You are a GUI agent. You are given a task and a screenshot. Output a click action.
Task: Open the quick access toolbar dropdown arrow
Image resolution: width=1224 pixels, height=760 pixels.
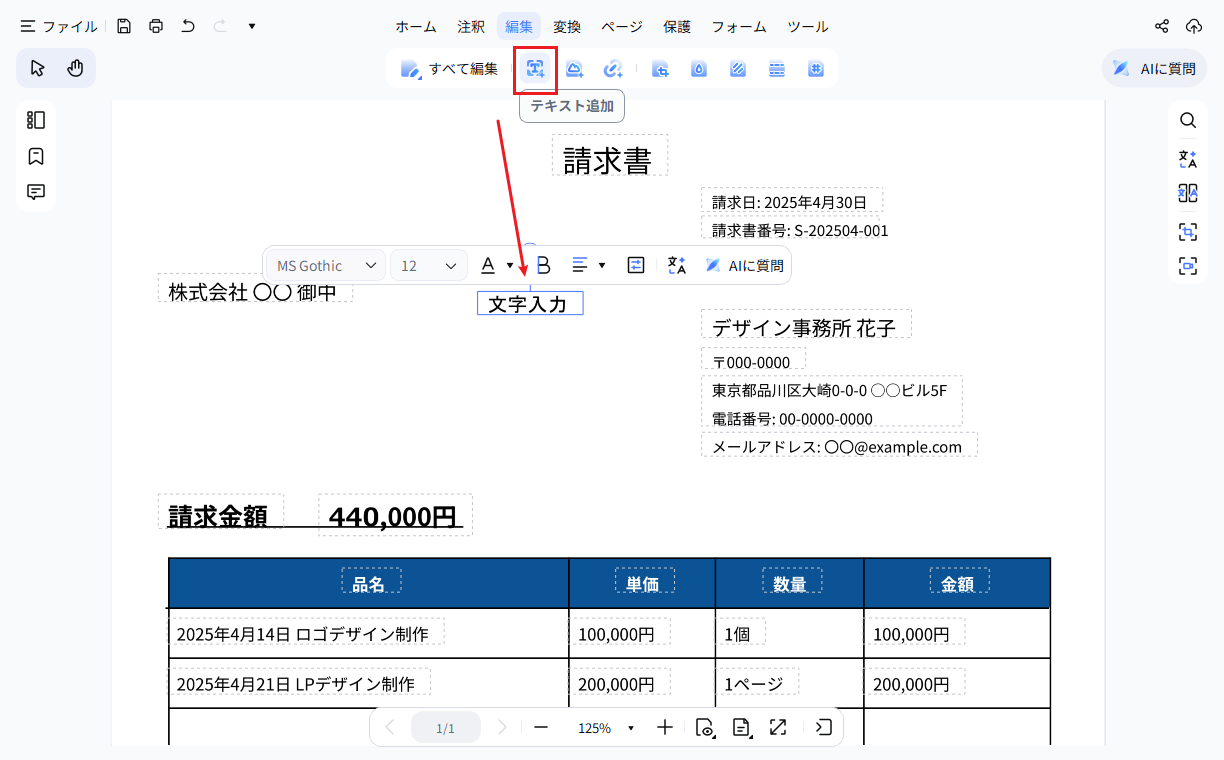(x=252, y=26)
